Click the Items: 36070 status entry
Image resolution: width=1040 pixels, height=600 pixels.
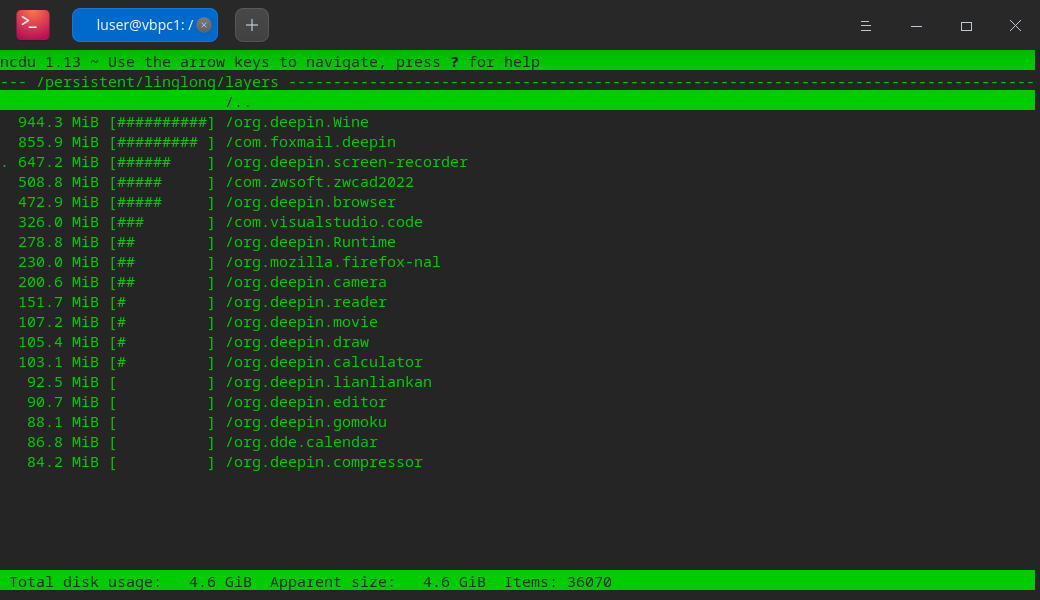click(558, 582)
